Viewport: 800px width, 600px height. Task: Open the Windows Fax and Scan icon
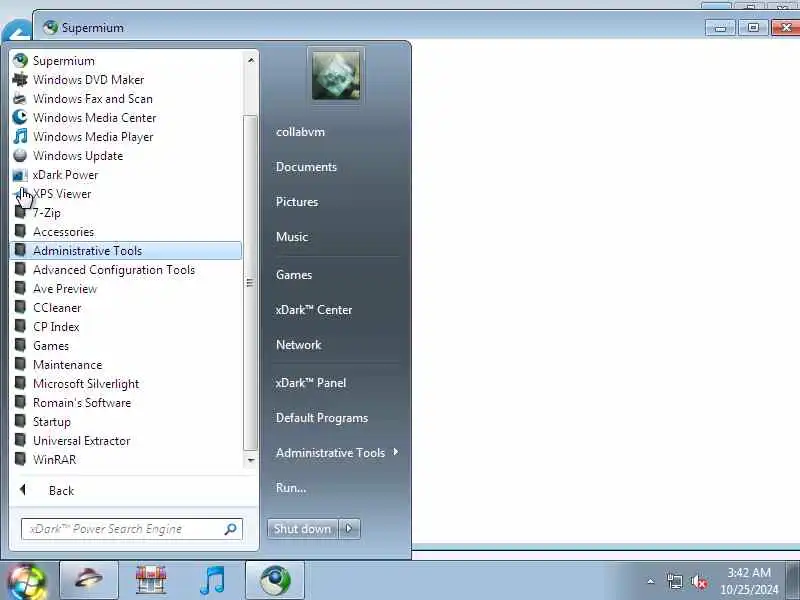[x=20, y=98]
